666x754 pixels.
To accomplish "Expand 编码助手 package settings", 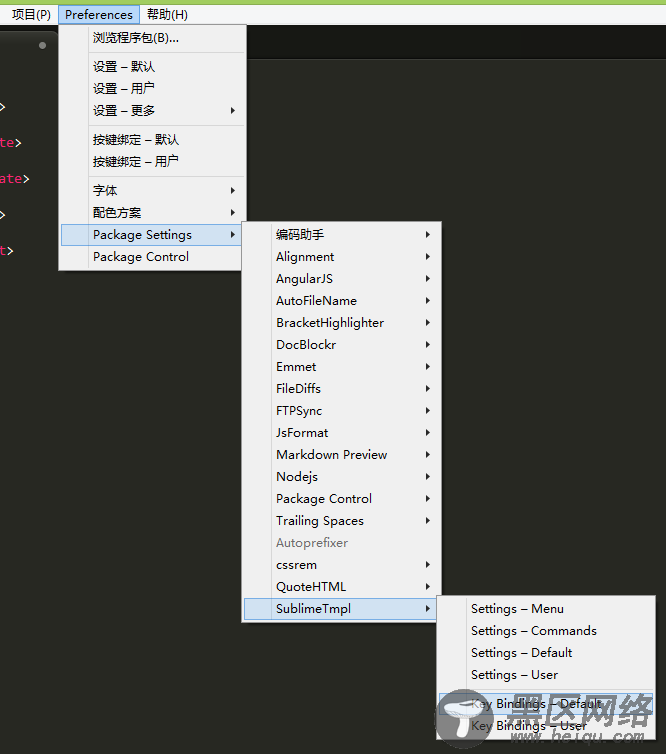I will click(341, 235).
